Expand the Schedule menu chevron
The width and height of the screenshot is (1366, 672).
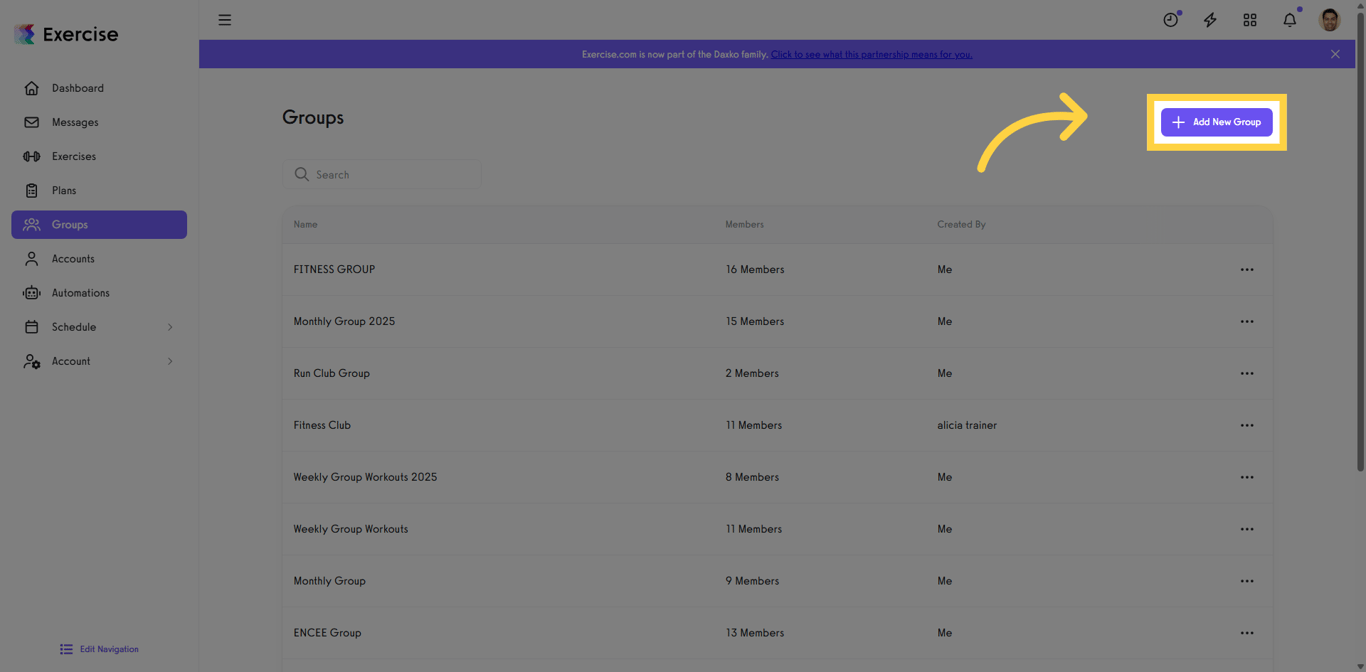click(x=170, y=326)
